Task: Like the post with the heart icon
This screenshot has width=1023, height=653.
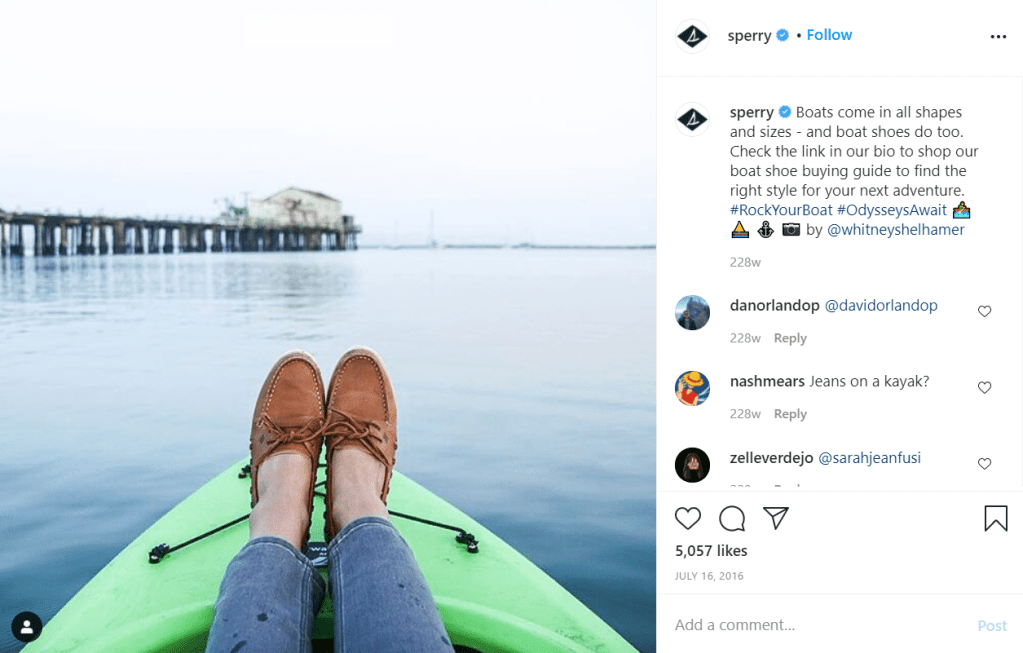Action: [688, 518]
